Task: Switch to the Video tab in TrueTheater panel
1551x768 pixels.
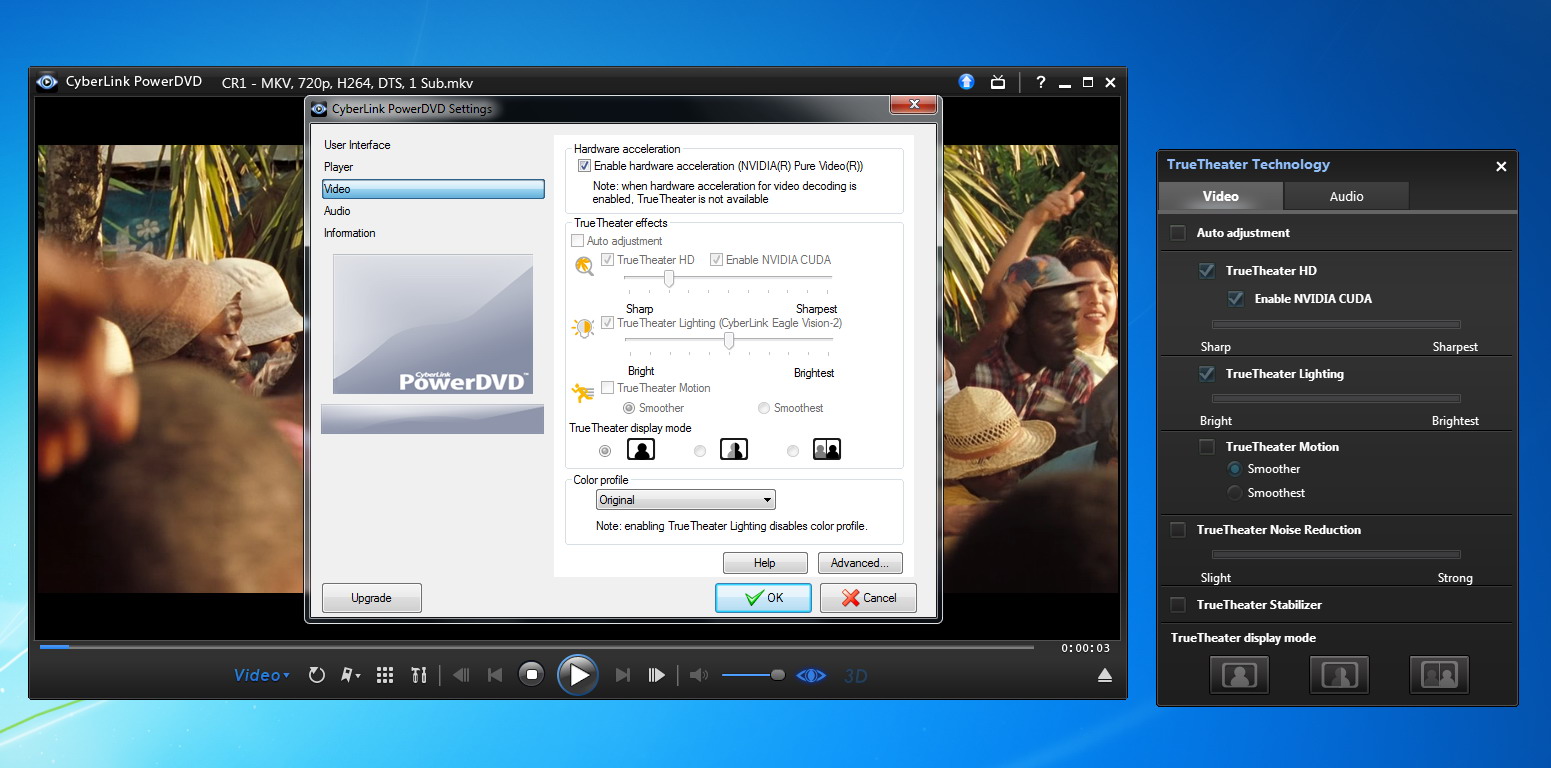Action: click(x=1221, y=196)
